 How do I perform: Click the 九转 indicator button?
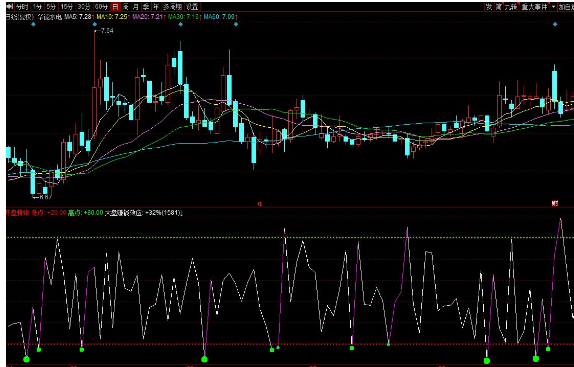coord(511,7)
